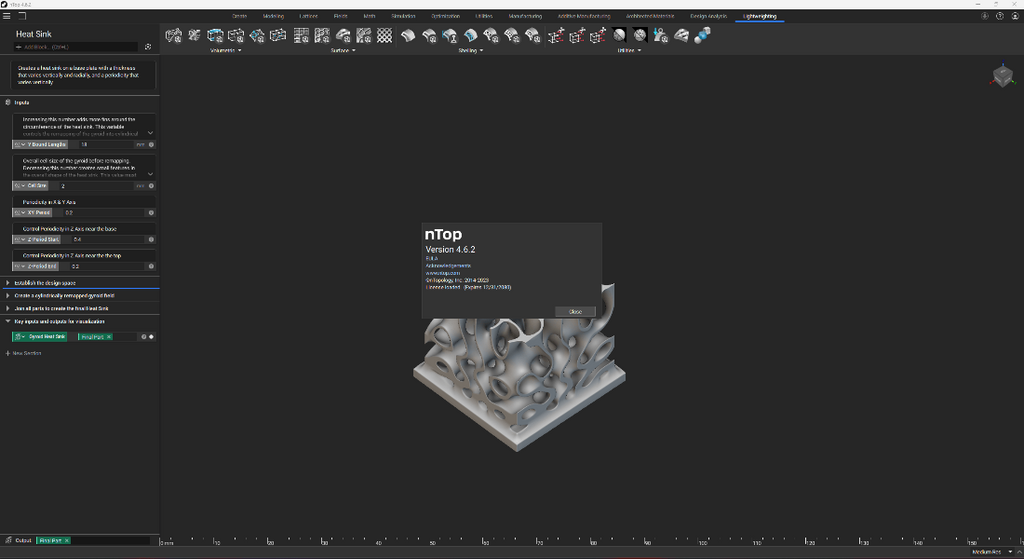Open the Acknowledgements link in About dialog
1024x559 pixels.
pyautogui.click(x=448, y=266)
